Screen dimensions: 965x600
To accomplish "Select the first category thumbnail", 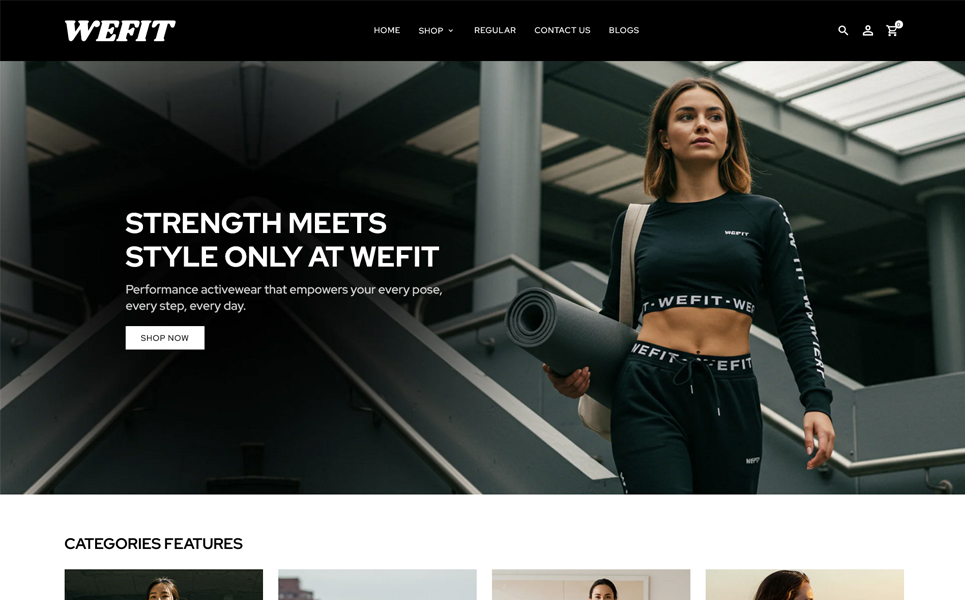I will point(164,585).
